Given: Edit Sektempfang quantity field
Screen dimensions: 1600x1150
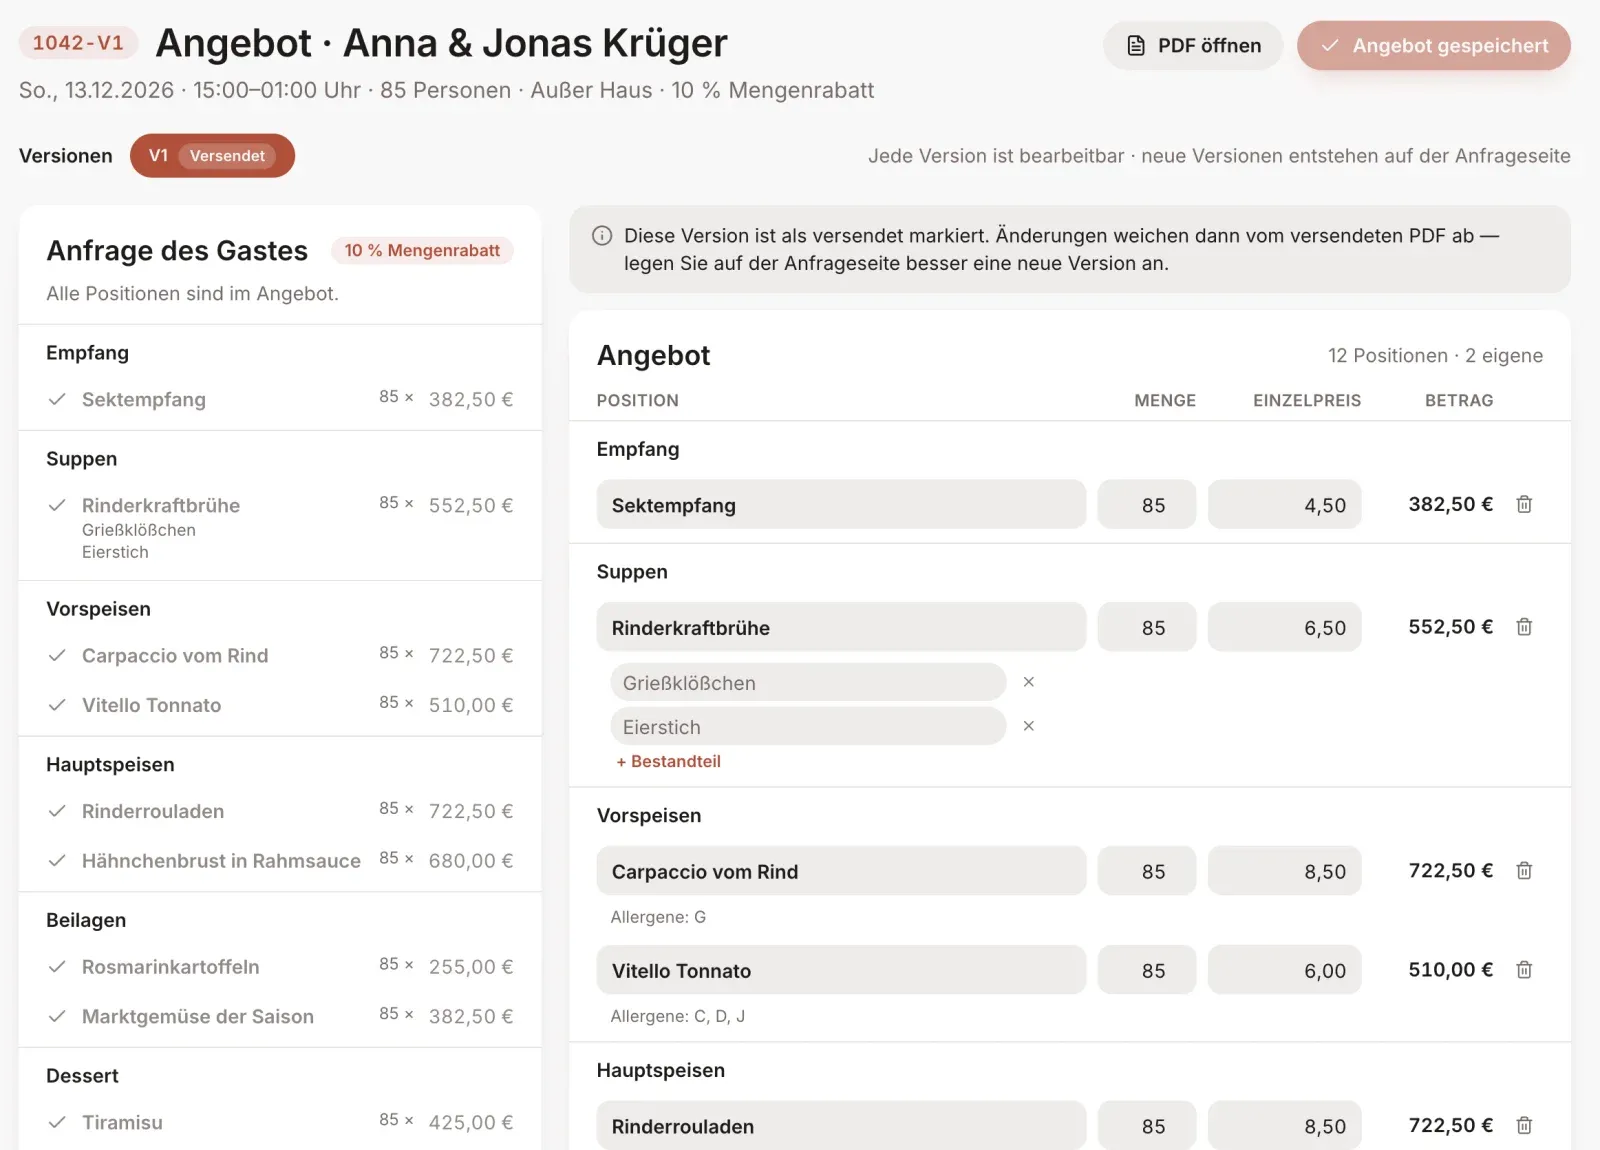Looking at the screenshot, I should (1147, 505).
